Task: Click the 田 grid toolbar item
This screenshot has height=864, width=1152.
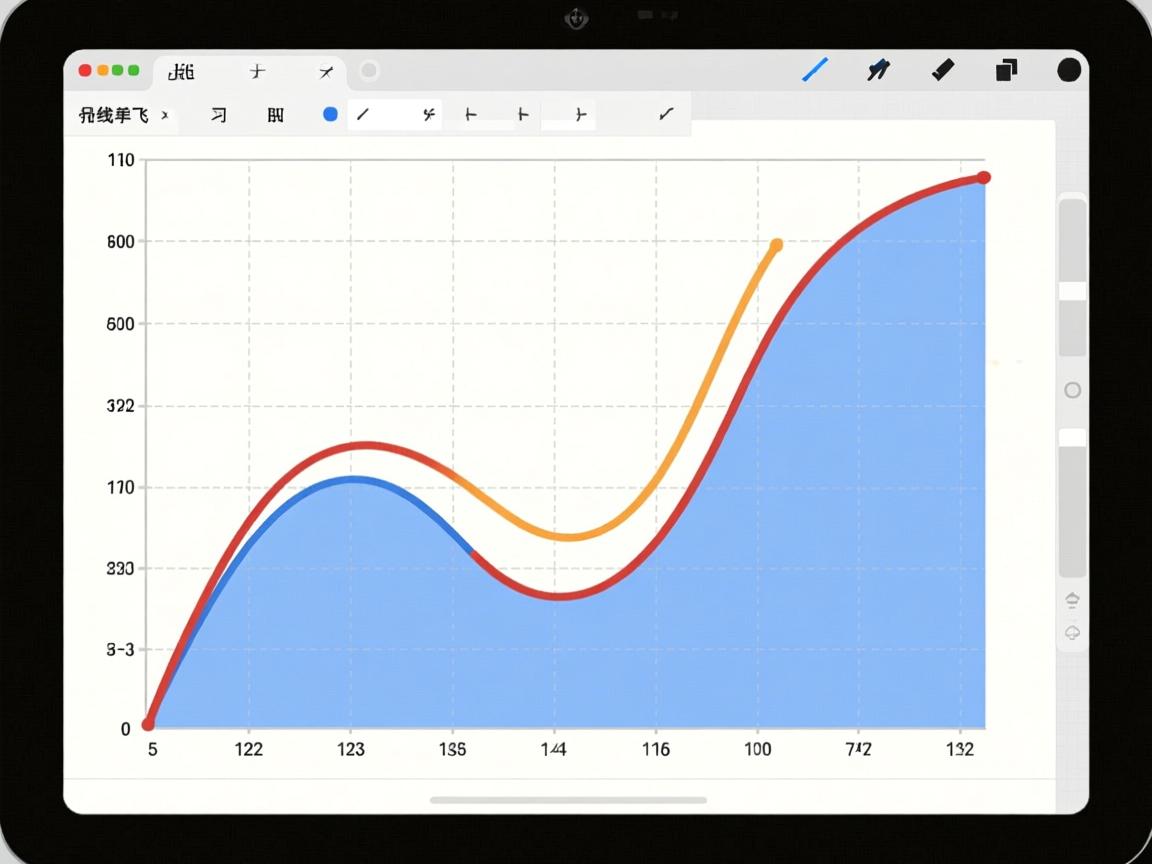Action: point(275,115)
